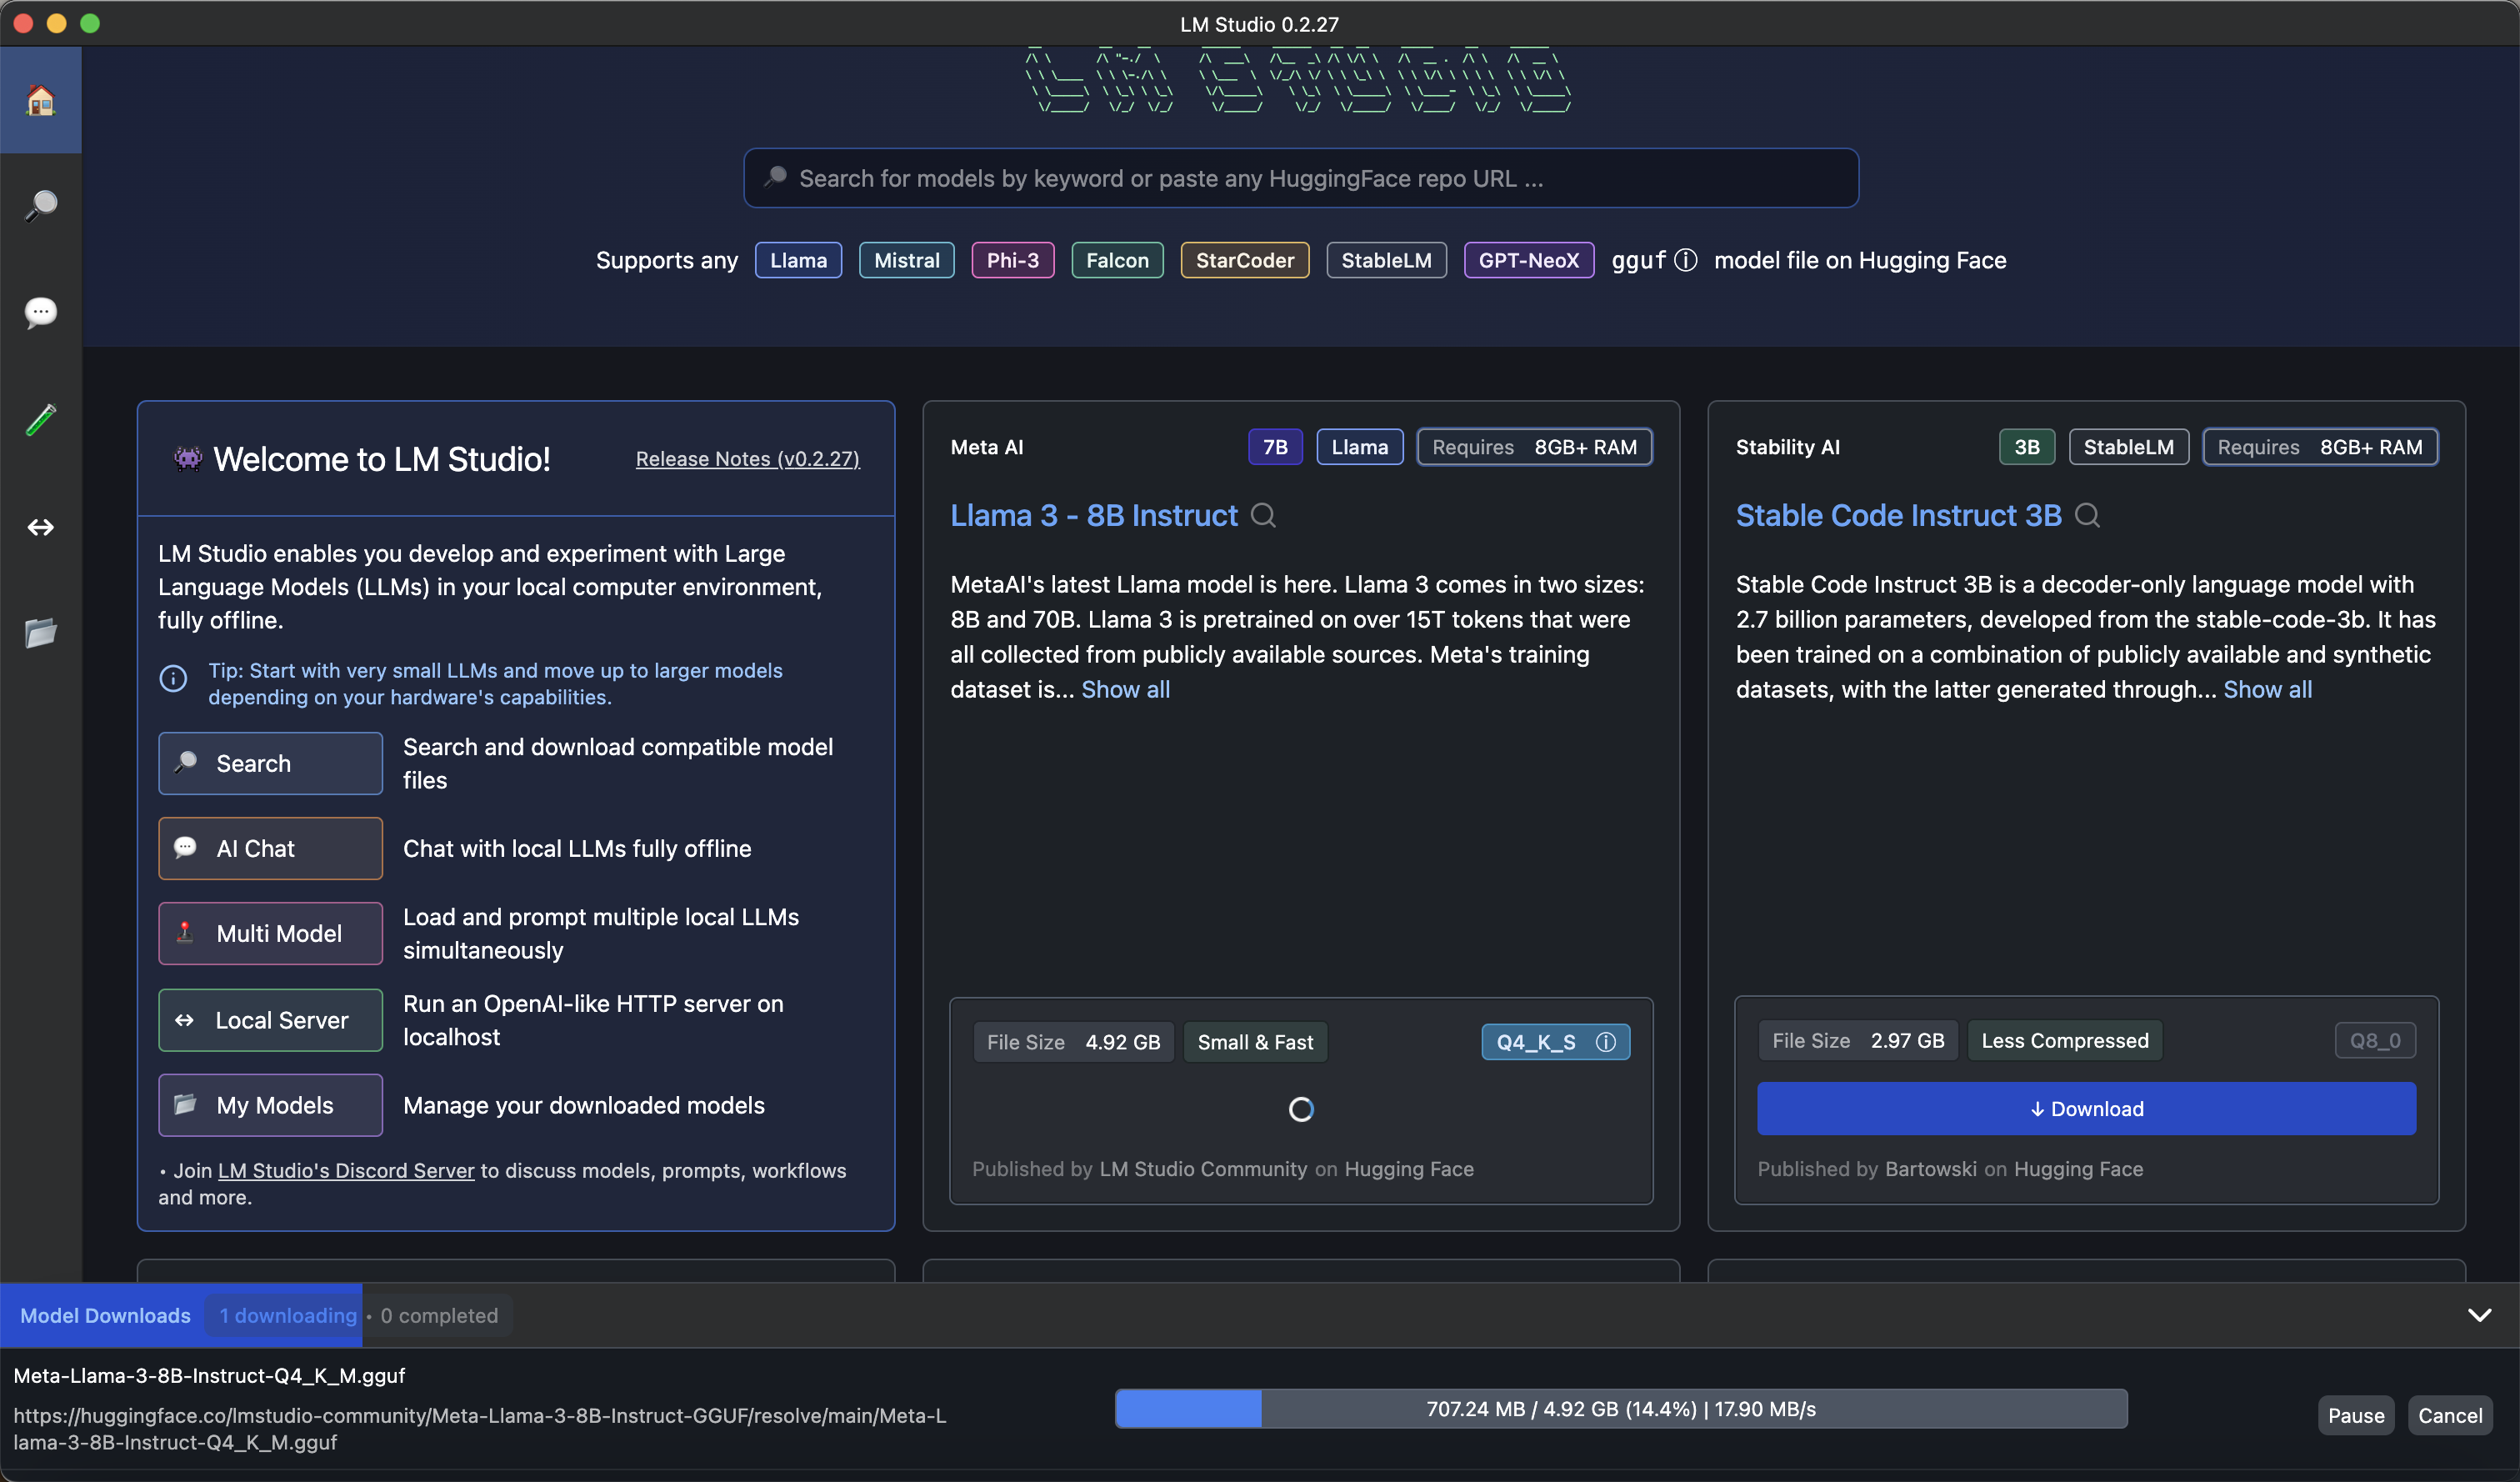Click the 1 downloading status label
2520x1482 pixels.
pos(288,1315)
